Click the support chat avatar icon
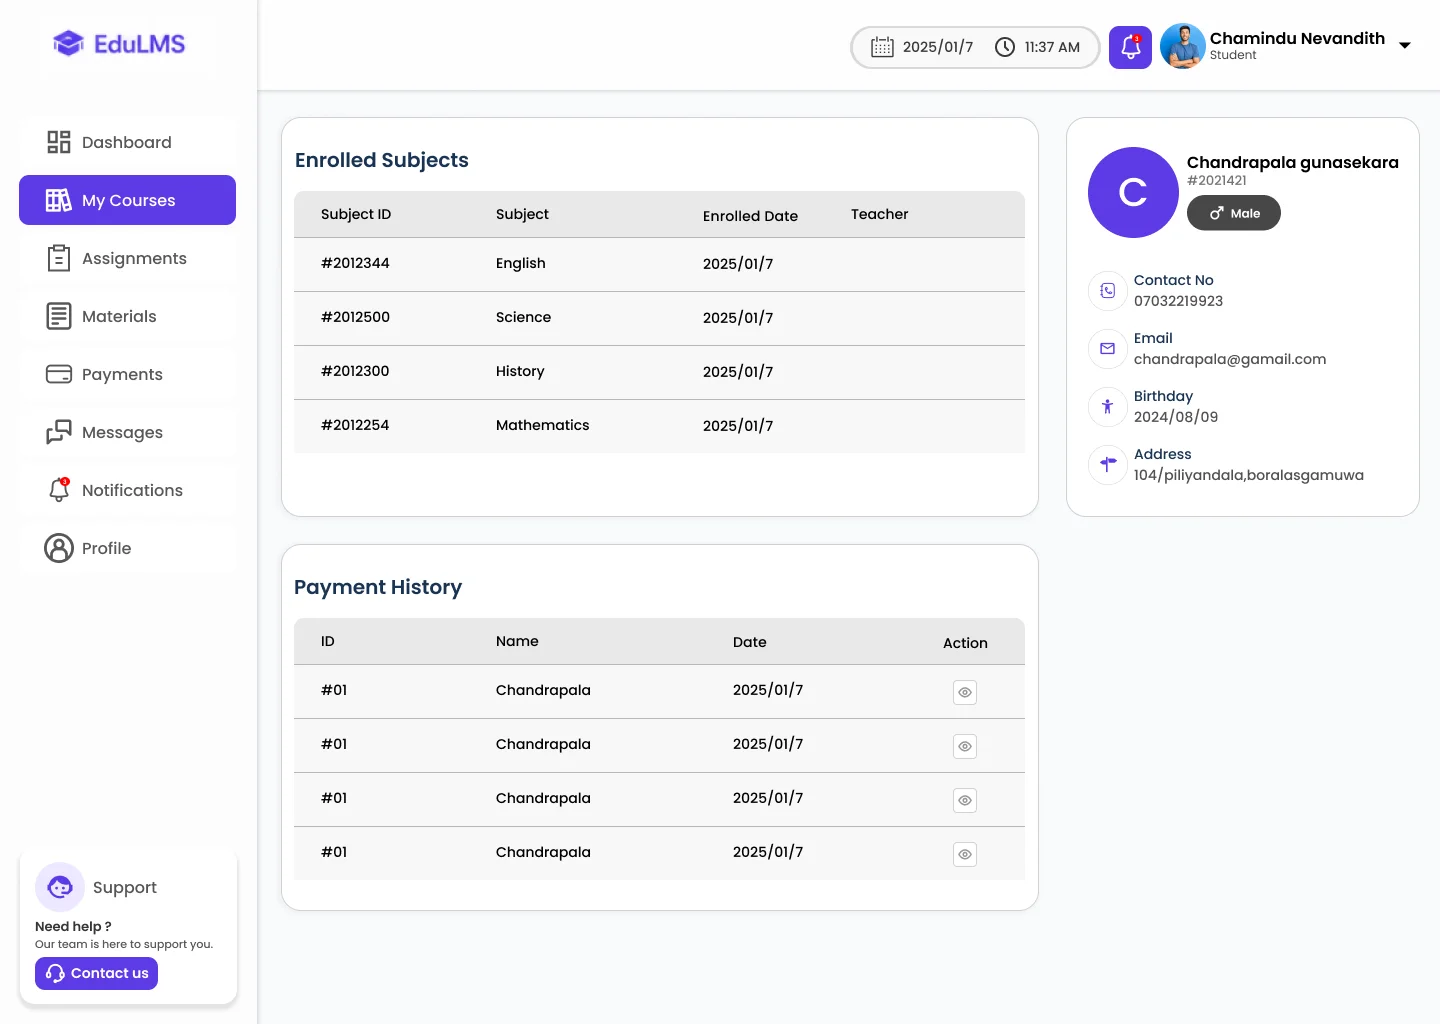1440x1024 pixels. tap(60, 887)
